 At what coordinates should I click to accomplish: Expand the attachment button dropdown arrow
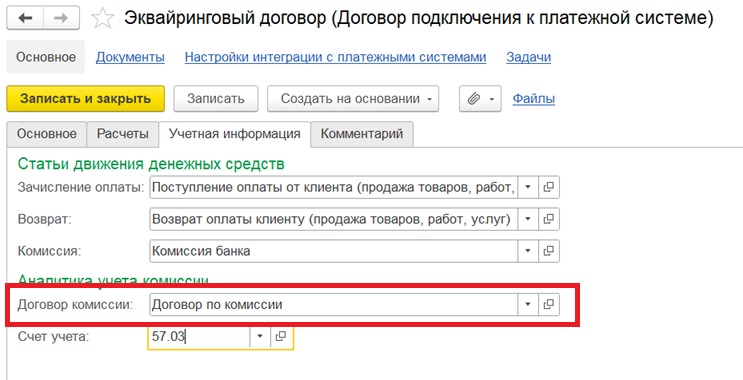point(492,99)
